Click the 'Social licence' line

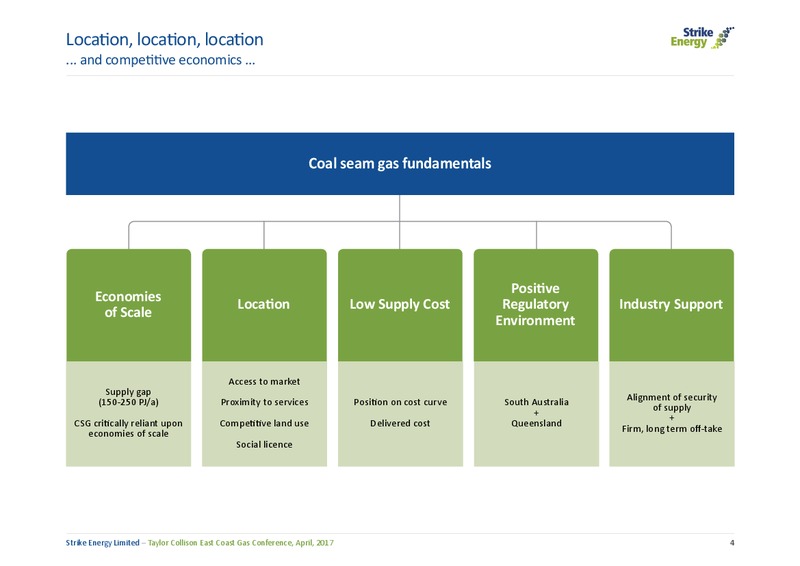[x=264, y=445]
